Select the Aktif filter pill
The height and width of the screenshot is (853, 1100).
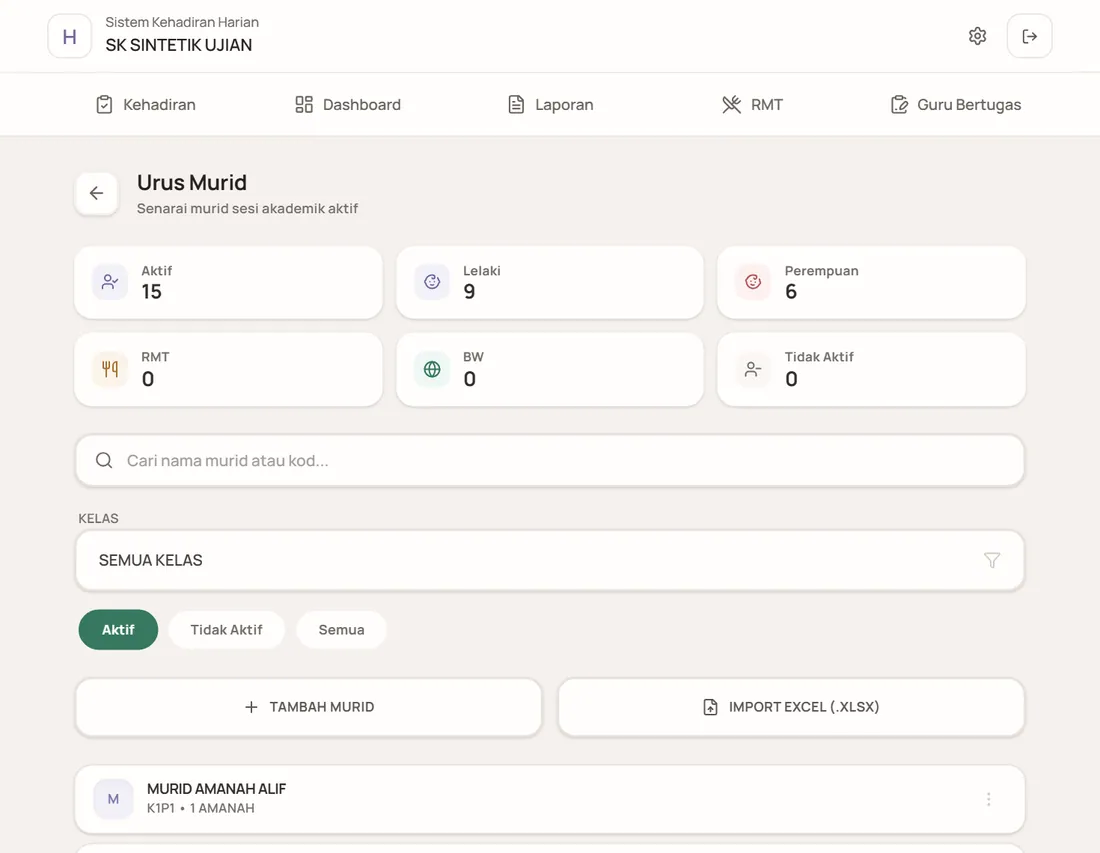118,629
